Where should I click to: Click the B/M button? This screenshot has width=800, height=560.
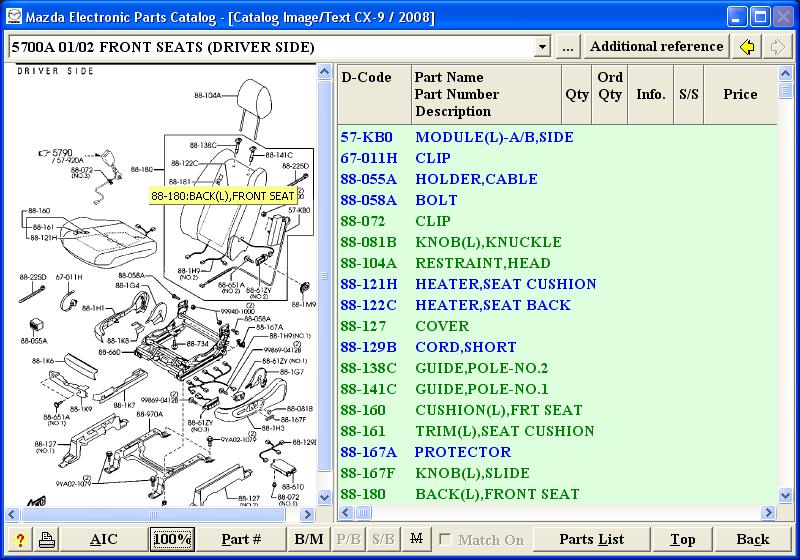[309, 539]
